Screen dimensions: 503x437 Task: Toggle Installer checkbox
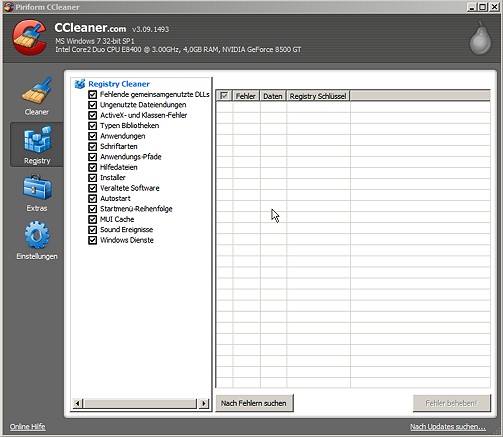pos(92,178)
